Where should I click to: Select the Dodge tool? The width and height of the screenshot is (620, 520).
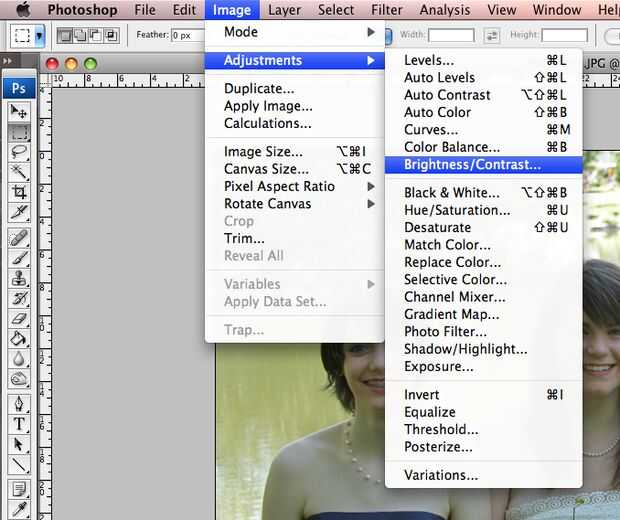coord(19,378)
